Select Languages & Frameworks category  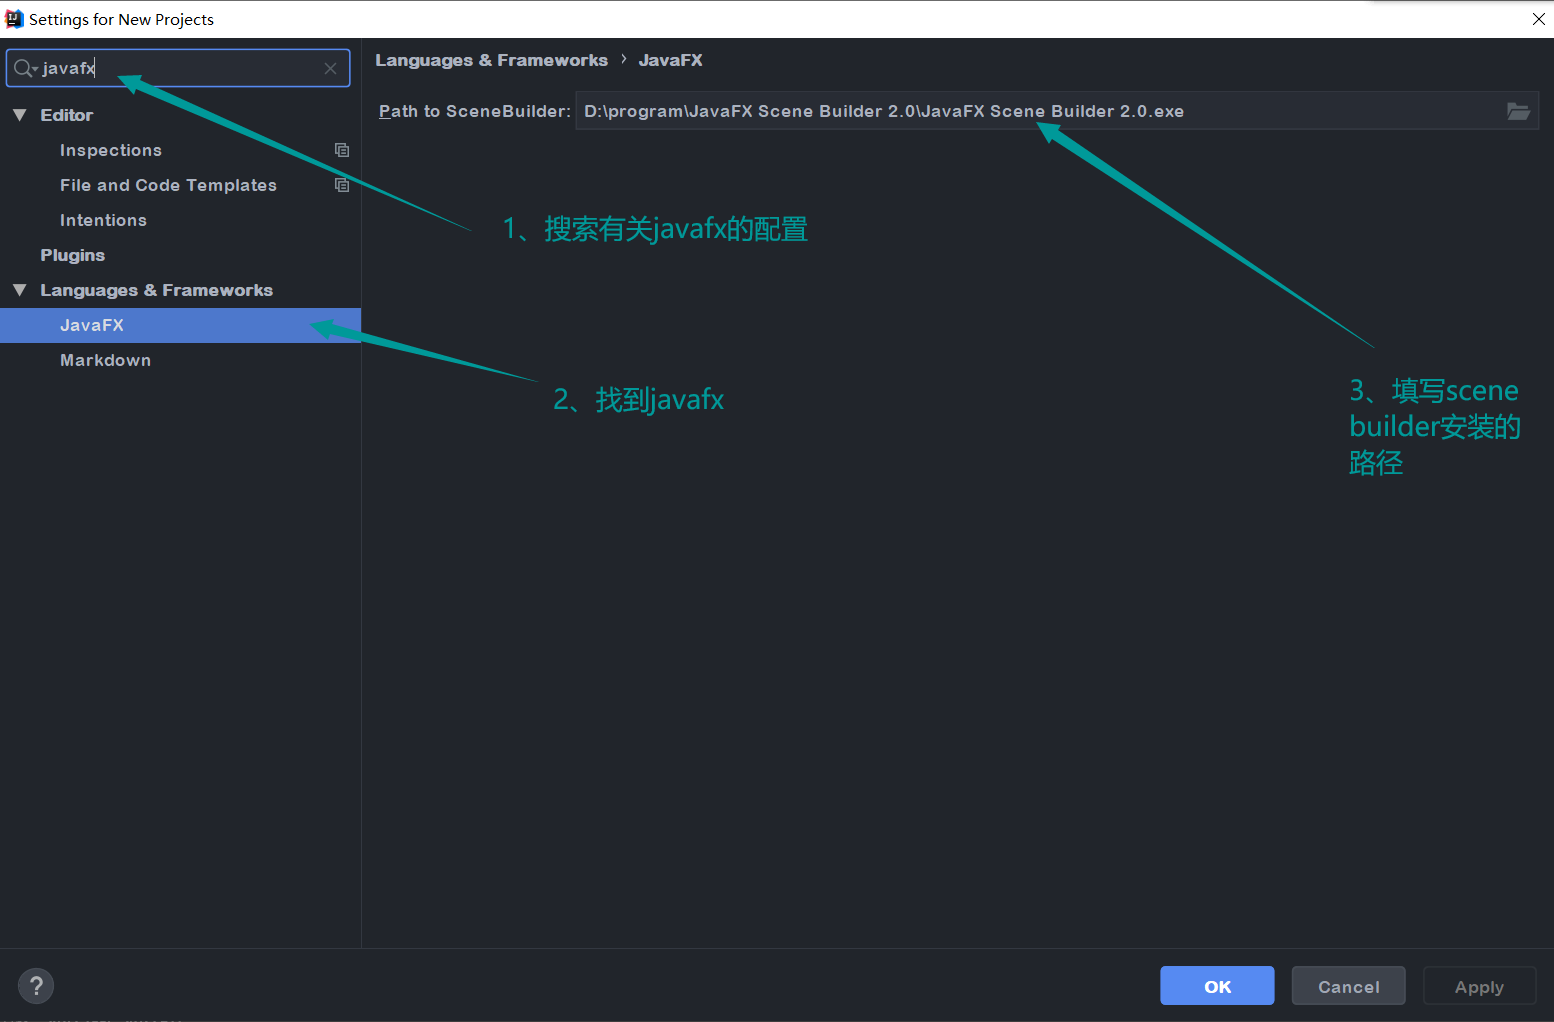click(x=156, y=290)
